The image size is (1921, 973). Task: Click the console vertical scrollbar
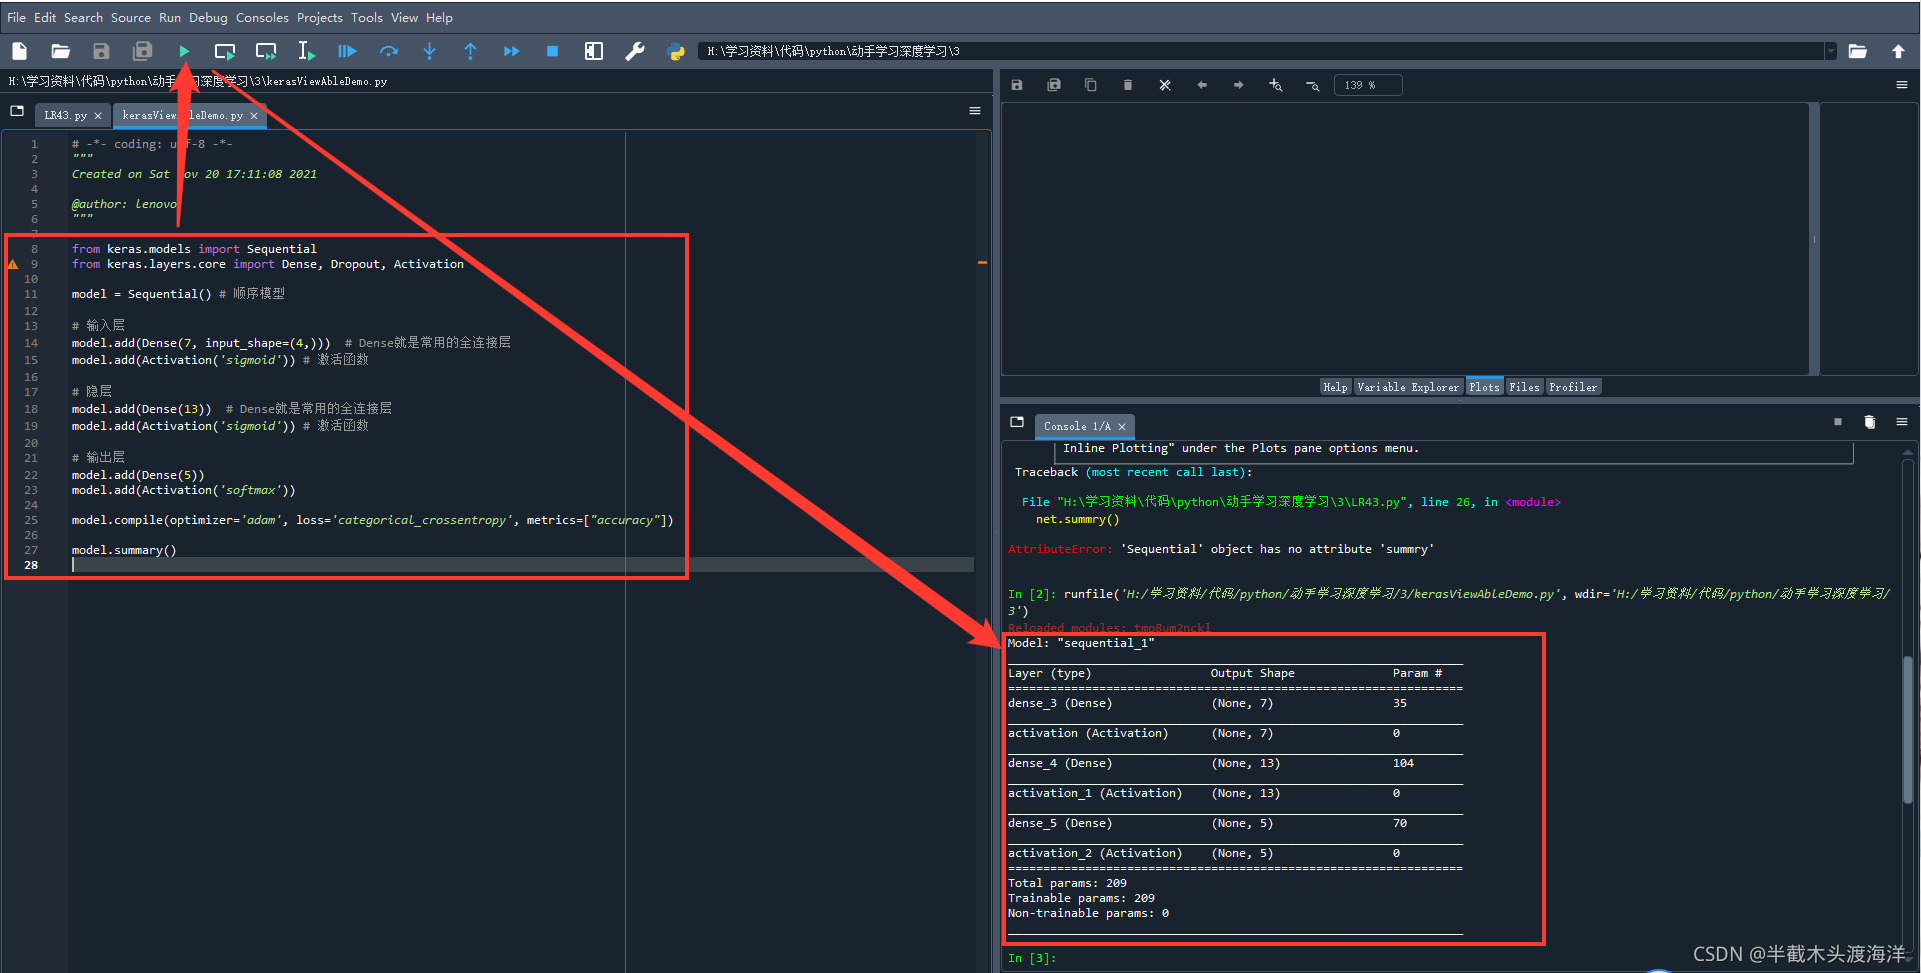point(1908,728)
